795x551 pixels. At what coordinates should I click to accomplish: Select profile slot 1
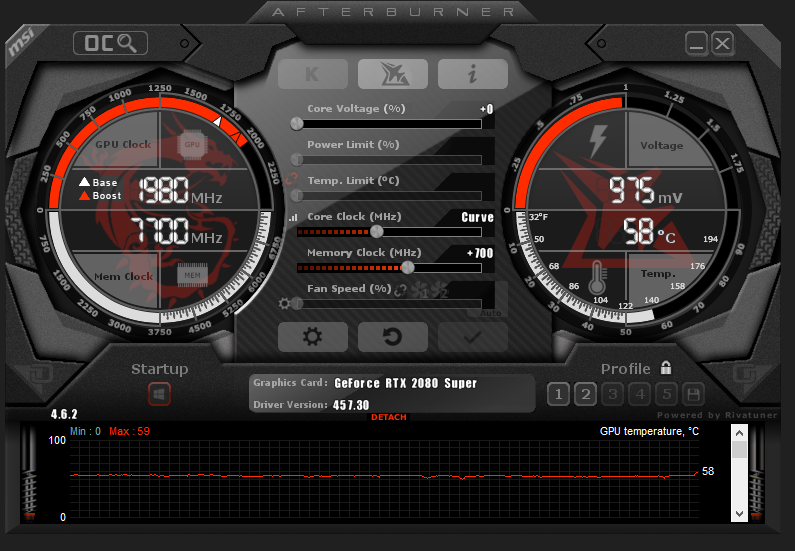[559, 394]
